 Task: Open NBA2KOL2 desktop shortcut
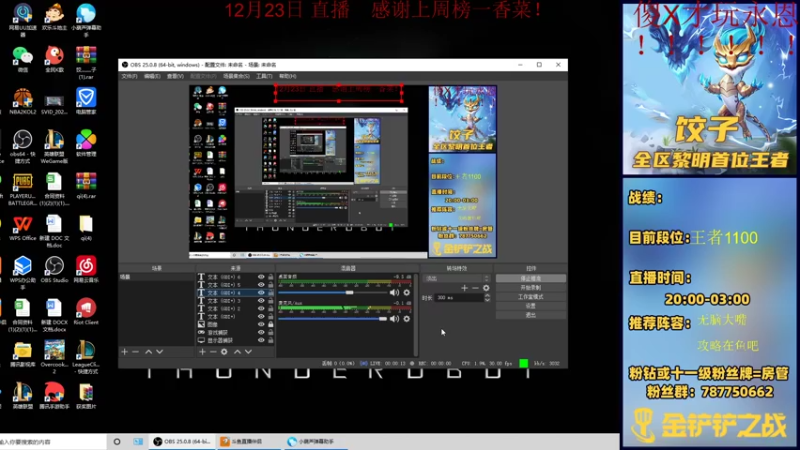(22, 102)
